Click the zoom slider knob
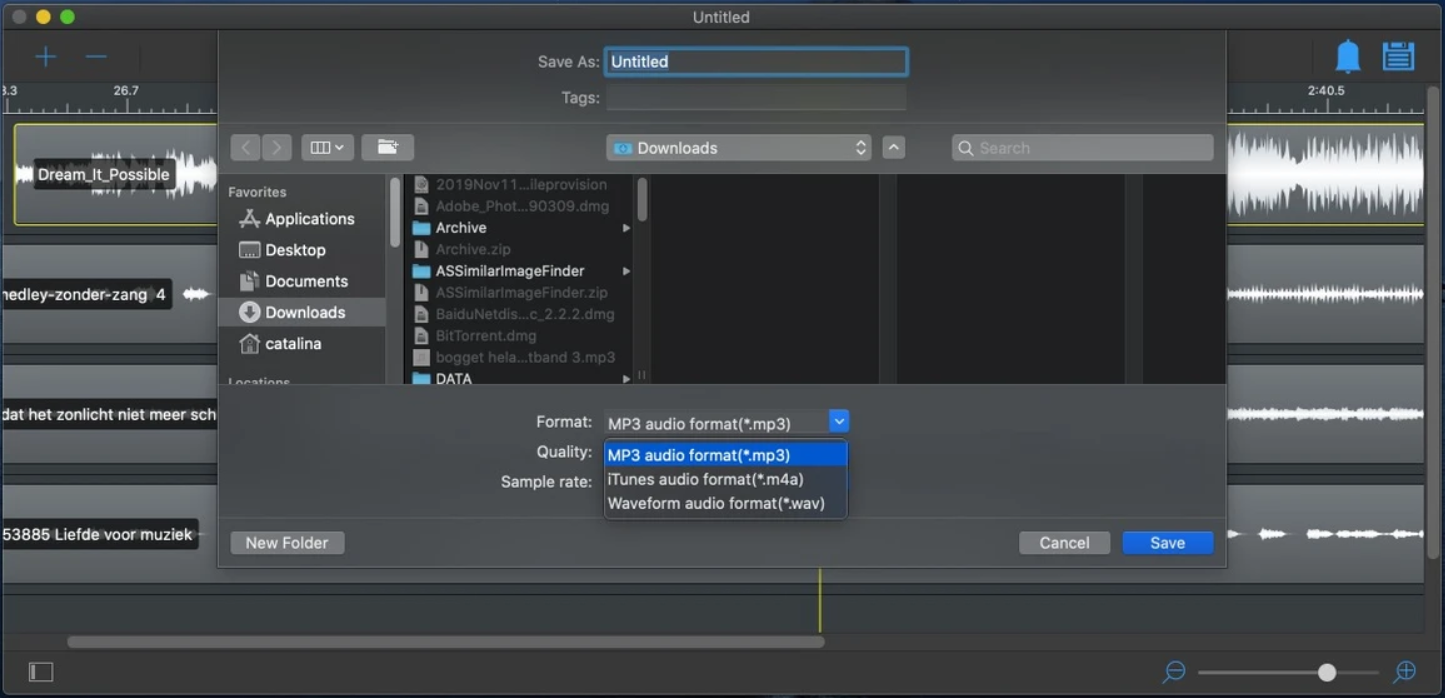Image resolution: width=1445 pixels, height=698 pixels. click(1327, 672)
